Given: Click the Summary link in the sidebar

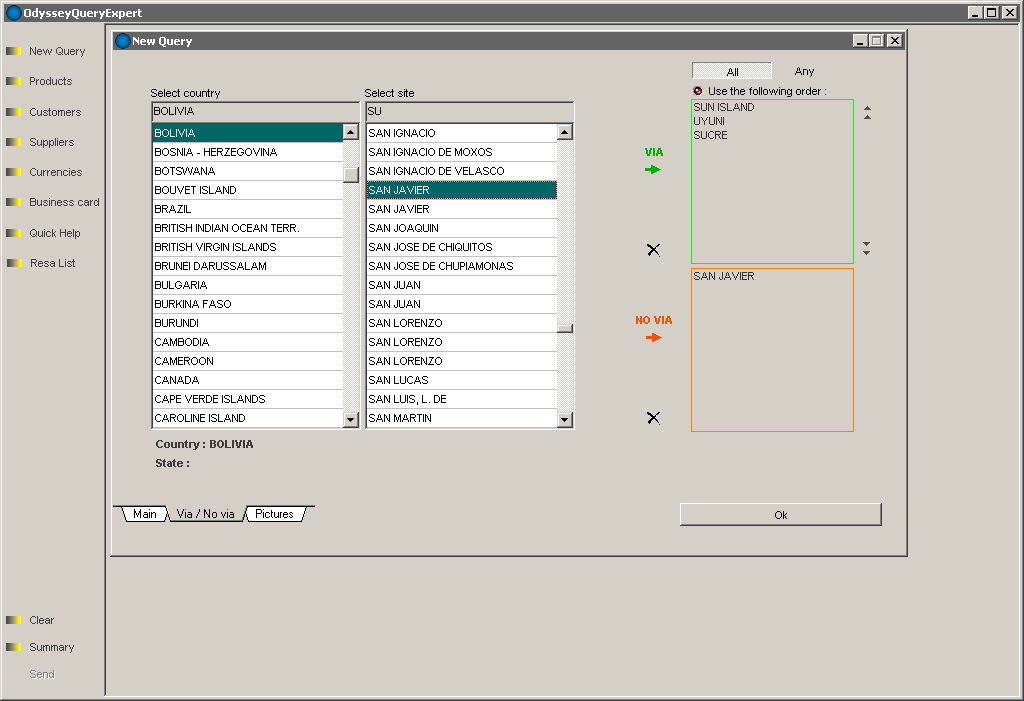Looking at the screenshot, I should click(x=51, y=647).
